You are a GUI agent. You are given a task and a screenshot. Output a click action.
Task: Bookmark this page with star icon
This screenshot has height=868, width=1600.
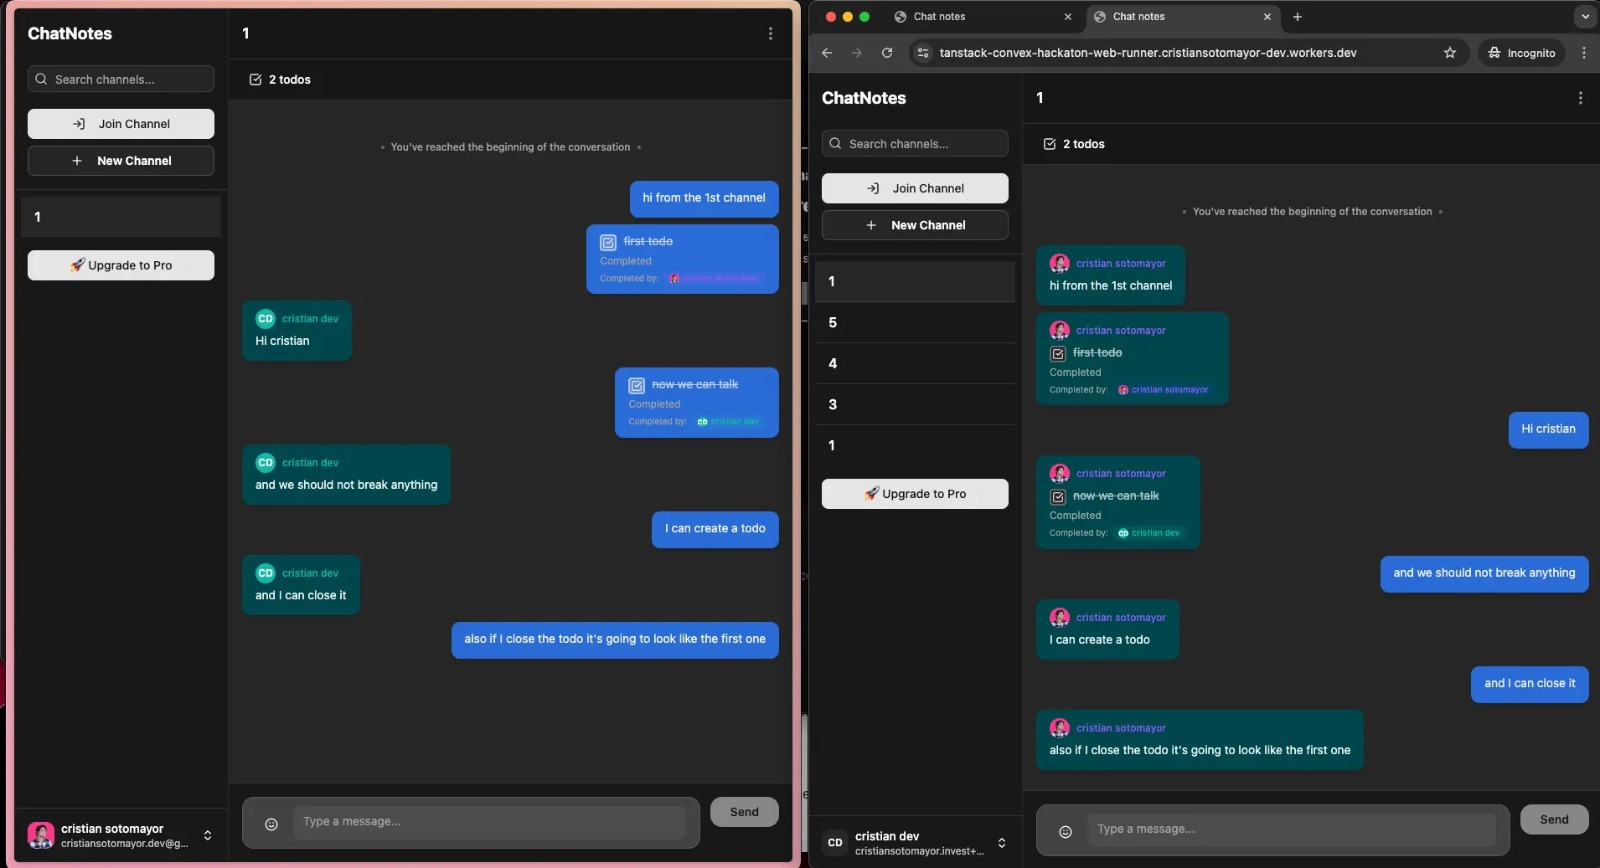pos(1450,53)
